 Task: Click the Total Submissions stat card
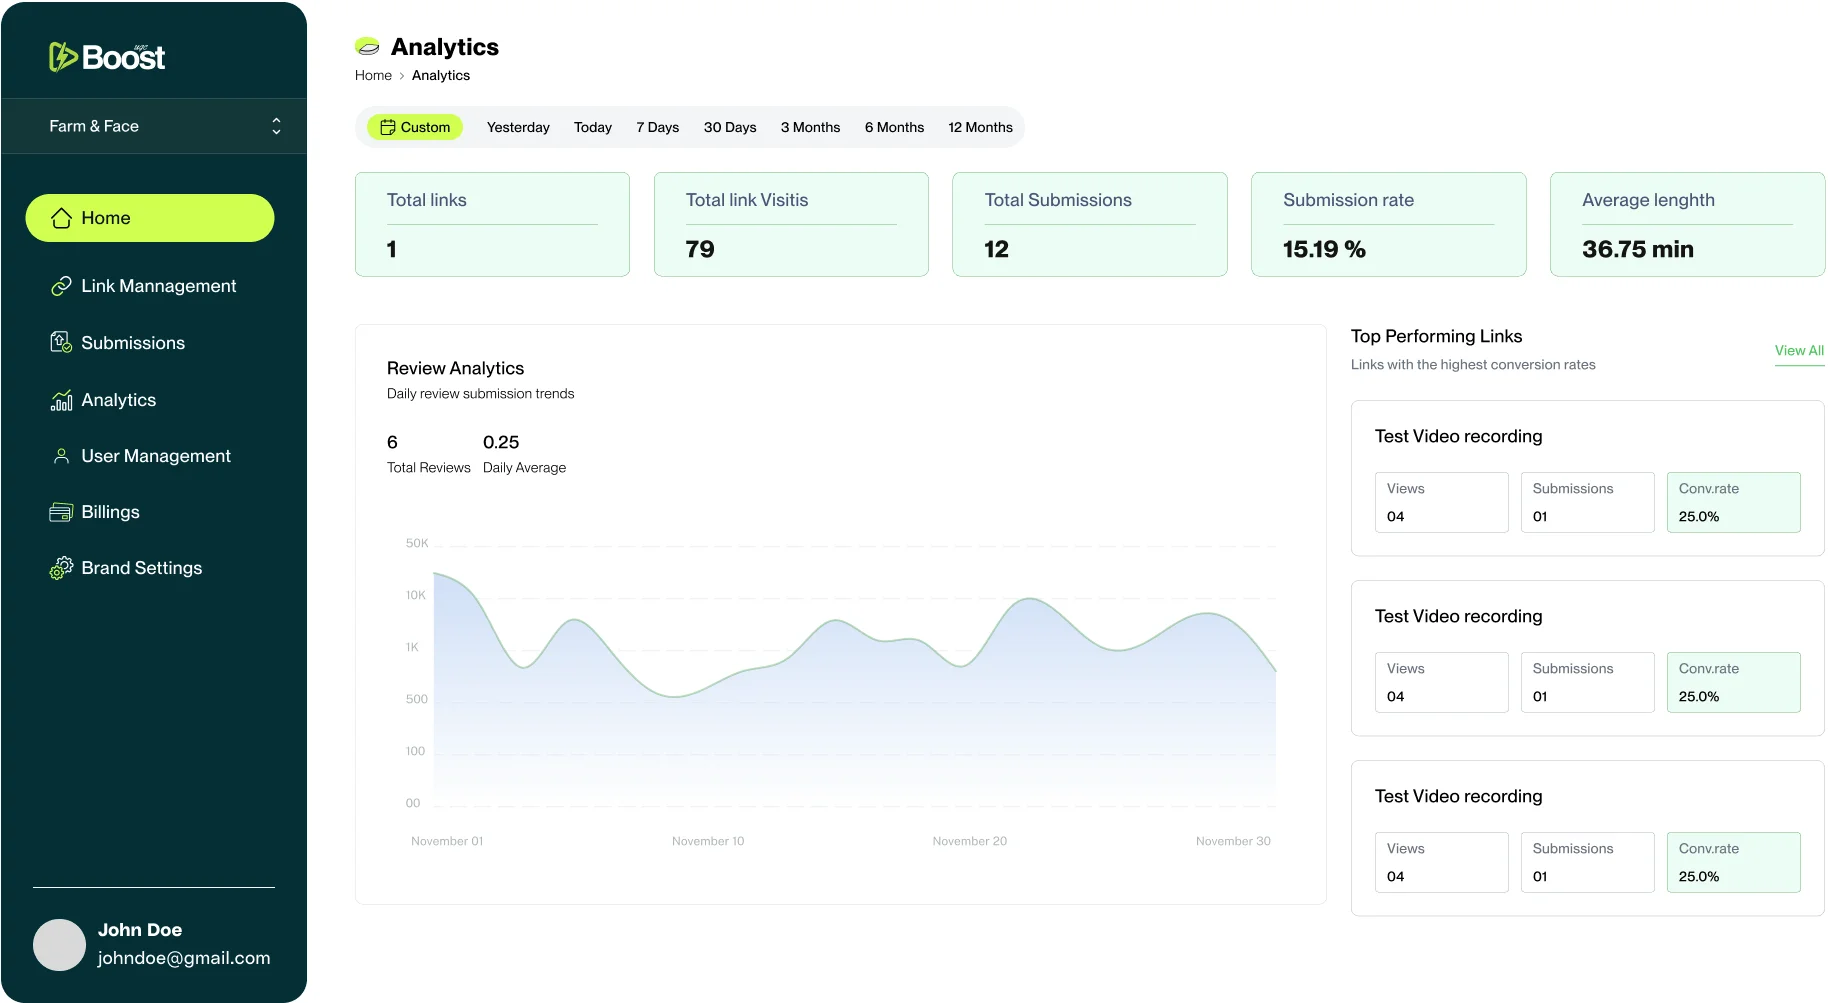(x=1089, y=224)
